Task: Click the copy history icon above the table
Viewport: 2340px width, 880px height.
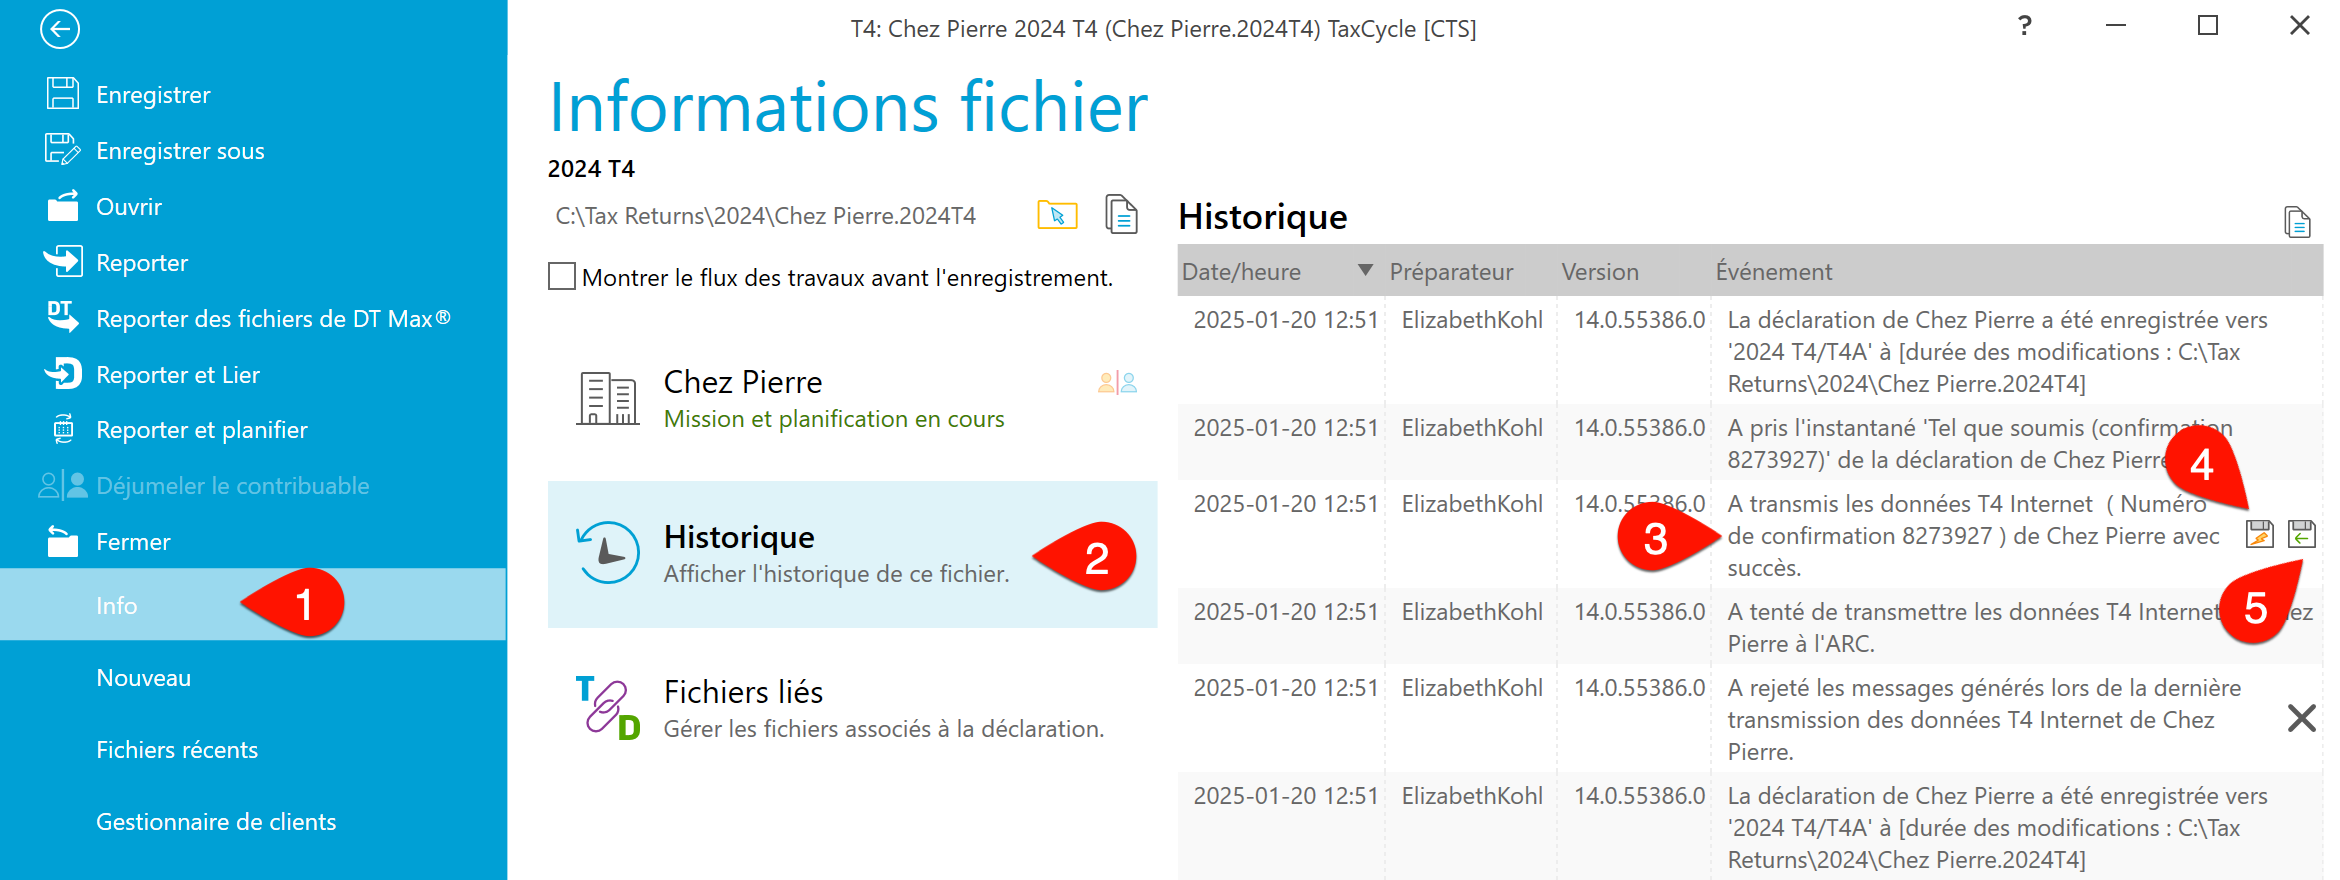Action: 2297,222
